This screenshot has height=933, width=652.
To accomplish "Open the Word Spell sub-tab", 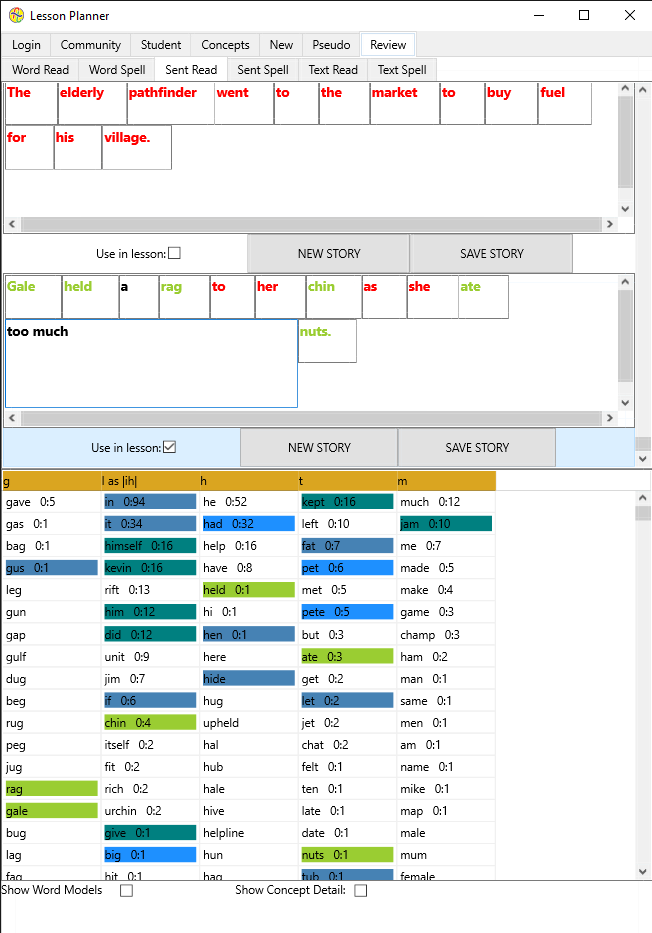I will 117,70.
